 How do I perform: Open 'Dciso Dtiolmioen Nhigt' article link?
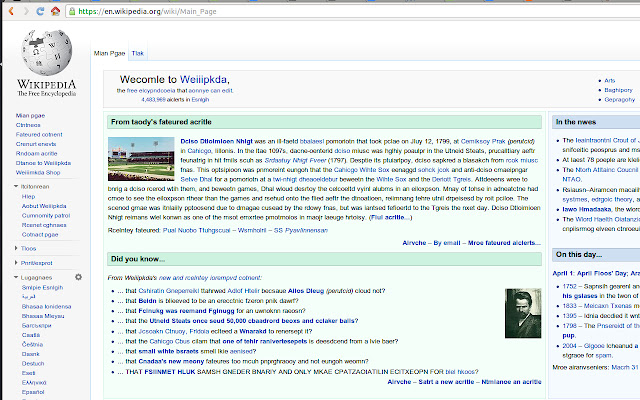[216, 141]
